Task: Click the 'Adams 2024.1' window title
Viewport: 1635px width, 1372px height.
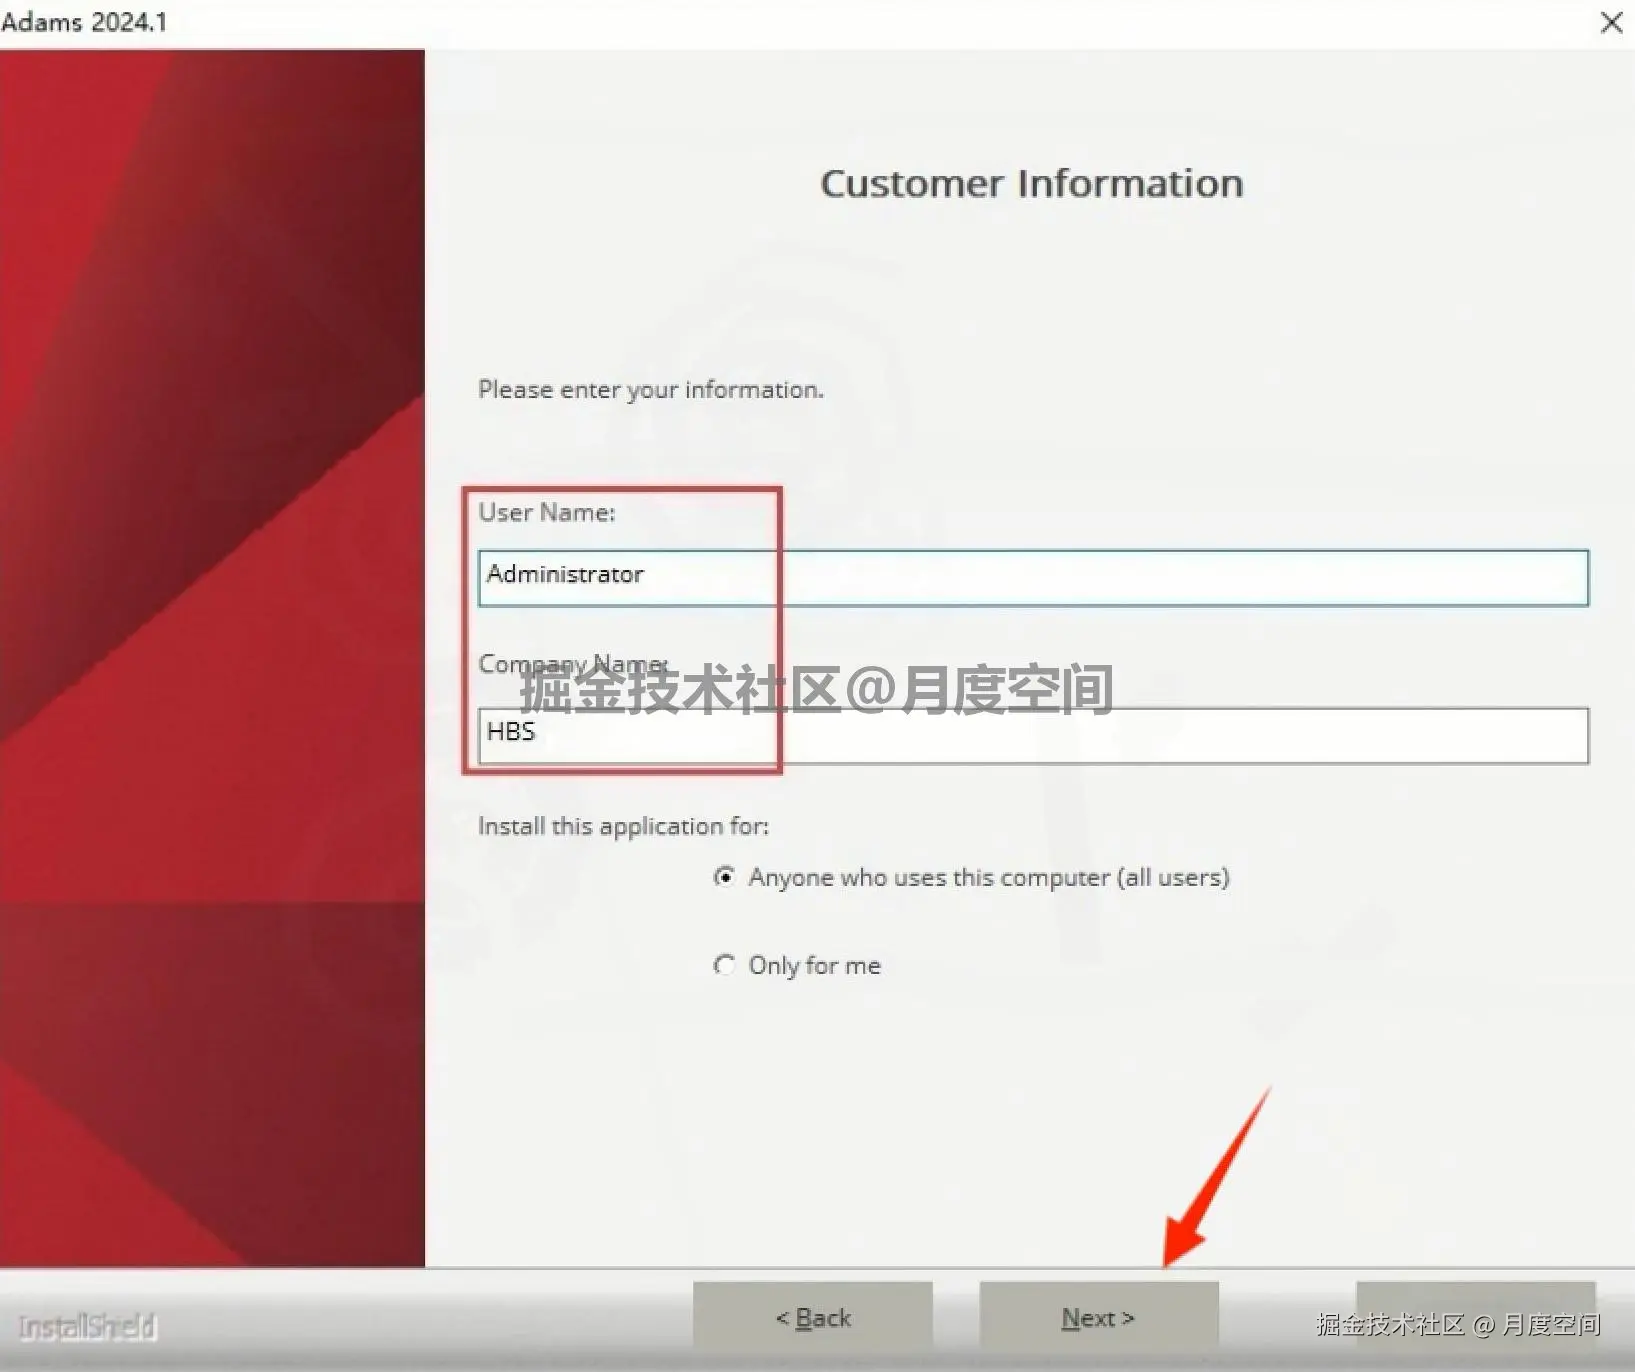Action: [x=84, y=22]
